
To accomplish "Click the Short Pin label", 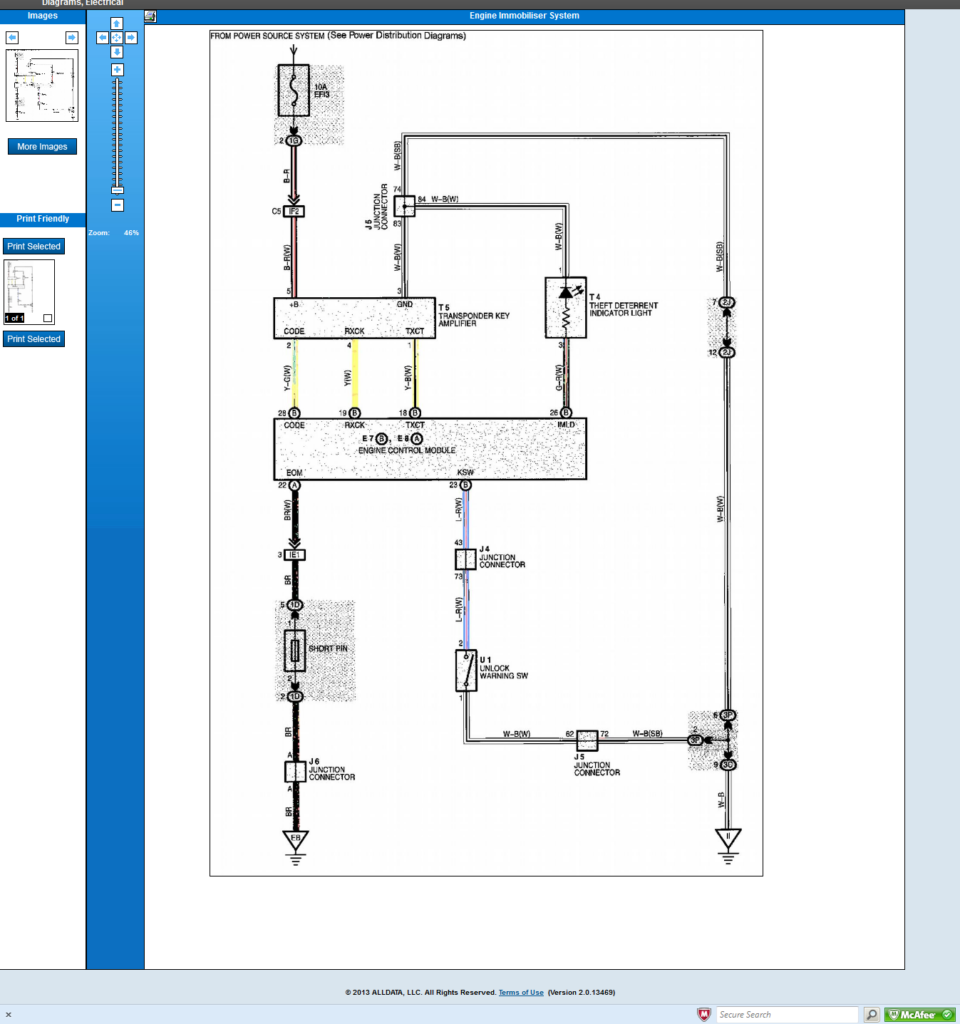I will 328,648.
